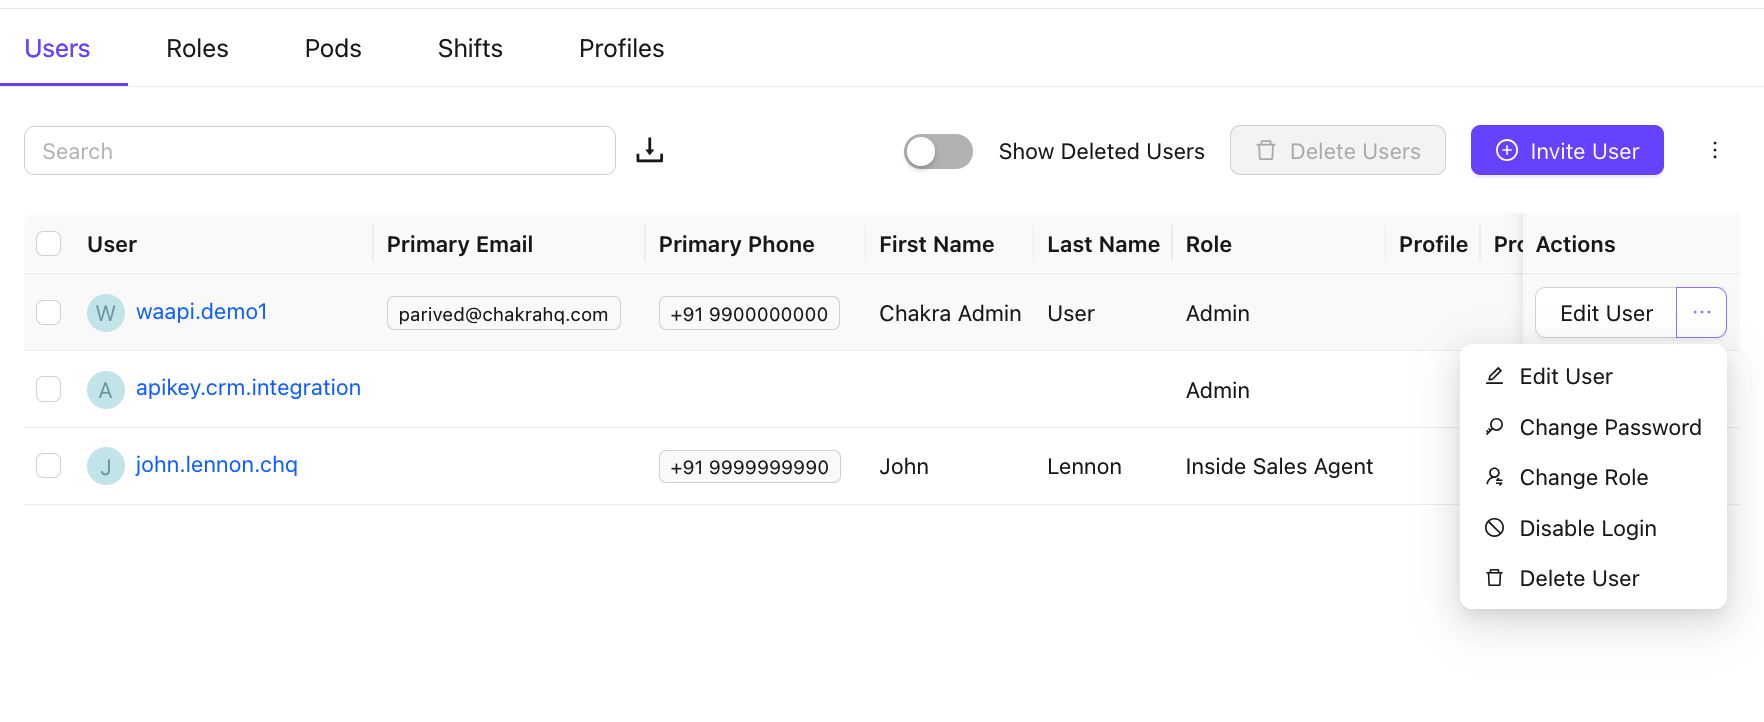Click the parived@chakrahq.com email chip
This screenshot has width=1764, height=722.
(503, 313)
